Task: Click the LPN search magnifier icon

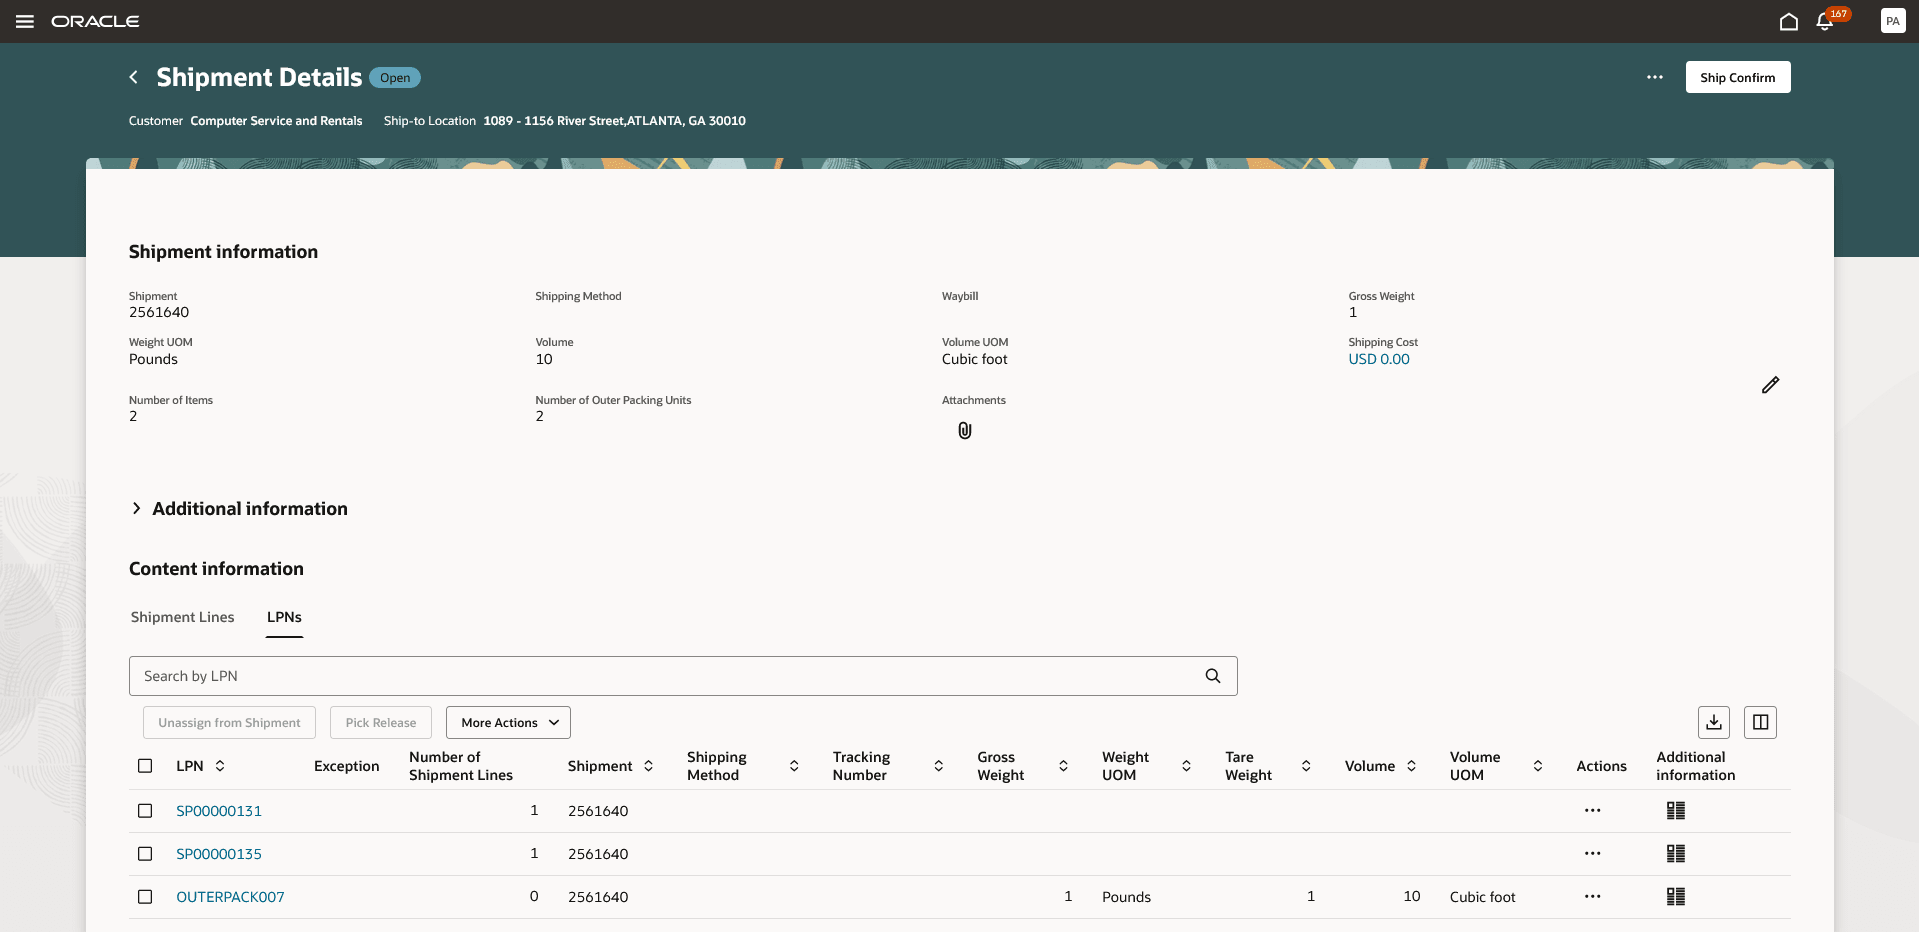Action: (x=1213, y=676)
